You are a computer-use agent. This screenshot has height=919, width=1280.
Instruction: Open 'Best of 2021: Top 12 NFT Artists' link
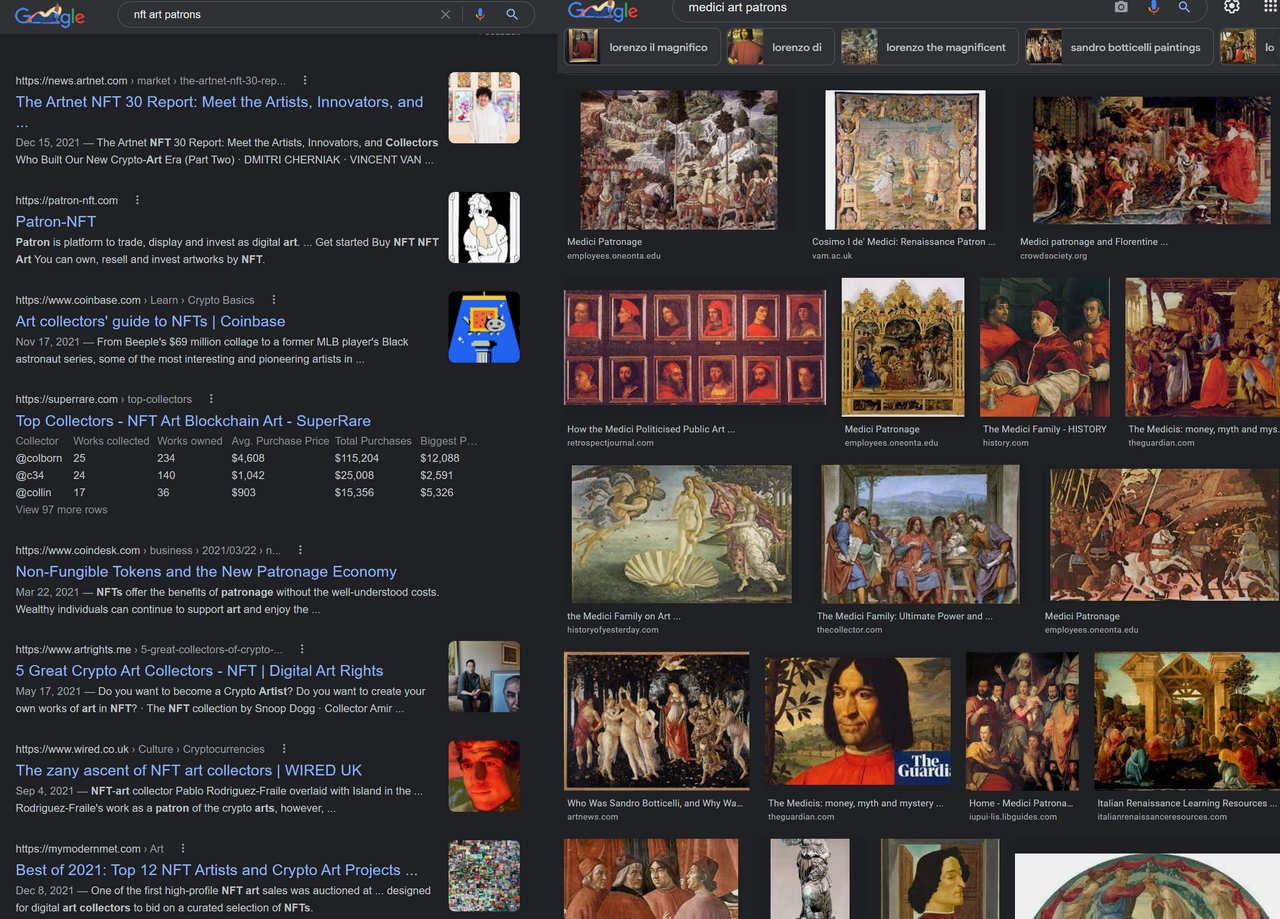click(x=217, y=870)
